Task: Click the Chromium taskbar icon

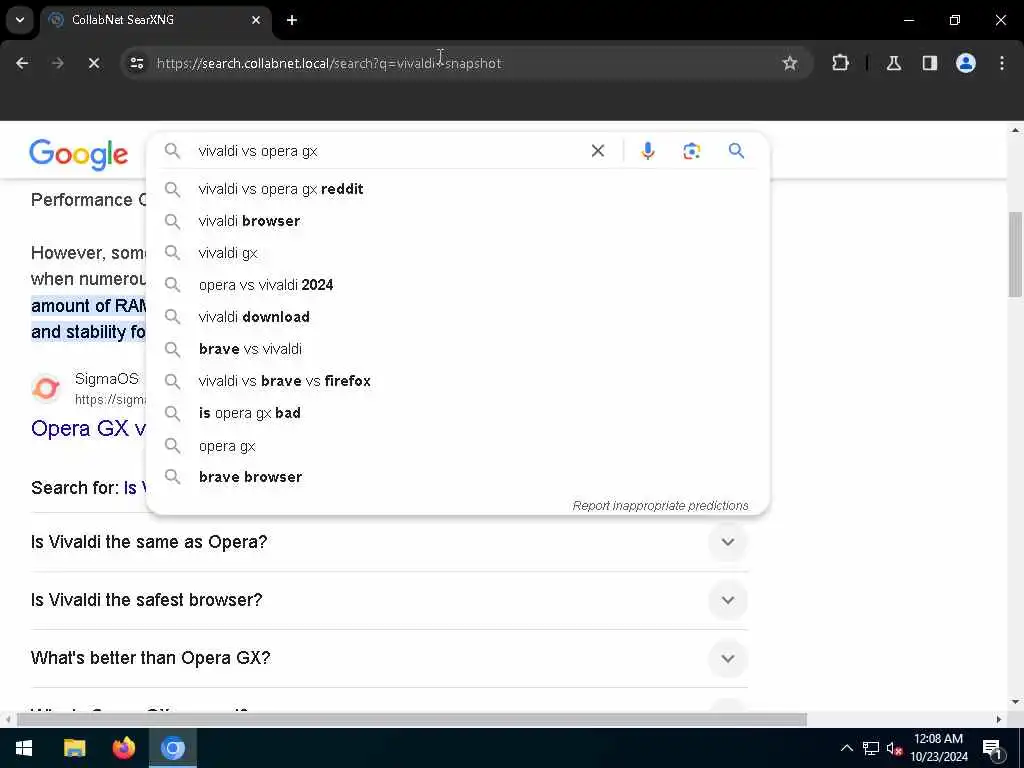Action: pos(173,748)
